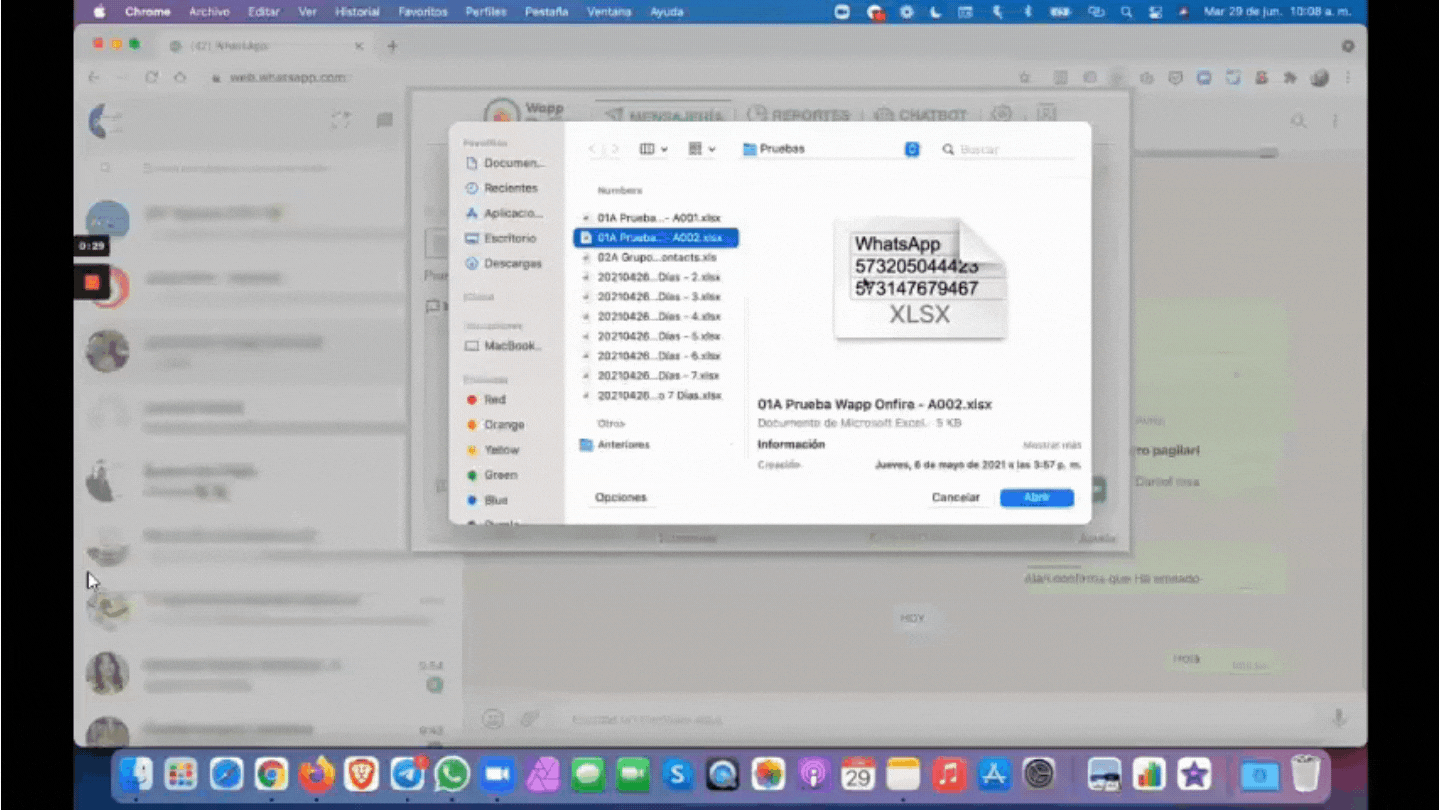Open the Documentos favorite in file dialog sidebar
Image resolution: width=1440 pixels, height=810 pixels.
505,163
